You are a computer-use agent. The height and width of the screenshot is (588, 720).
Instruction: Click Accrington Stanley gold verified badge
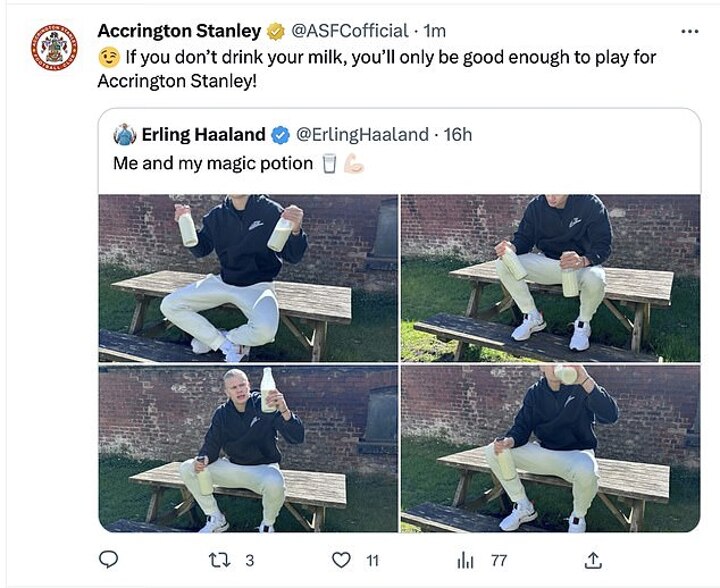(276, 31)
